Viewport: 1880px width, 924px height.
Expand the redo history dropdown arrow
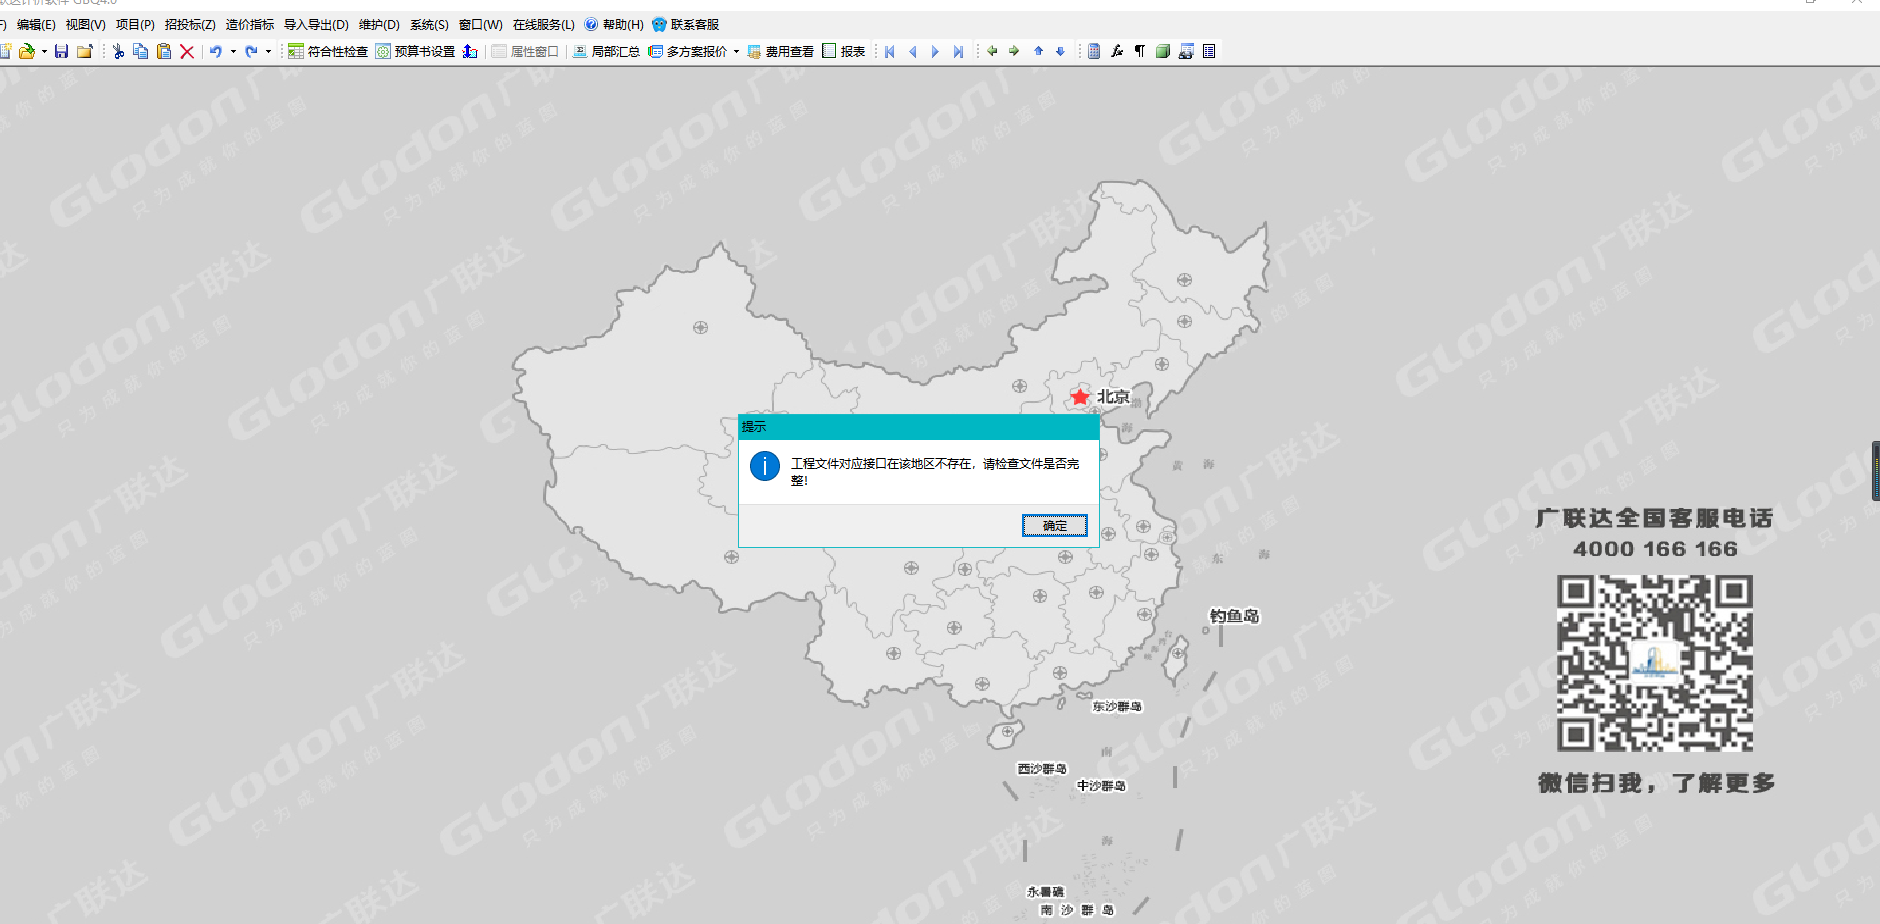pyautogui.click(x=268, y=51)
